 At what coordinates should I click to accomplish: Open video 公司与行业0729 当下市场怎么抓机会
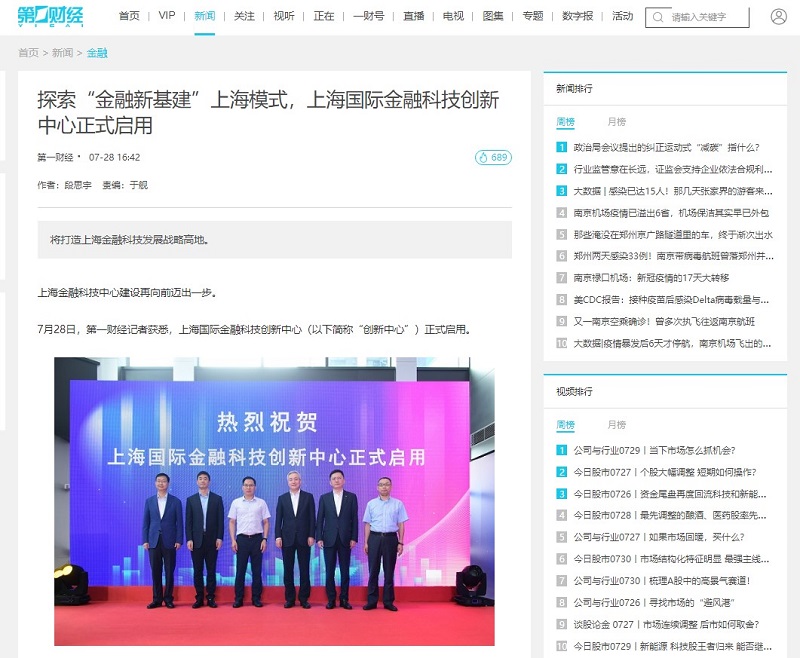pos(654,450)
